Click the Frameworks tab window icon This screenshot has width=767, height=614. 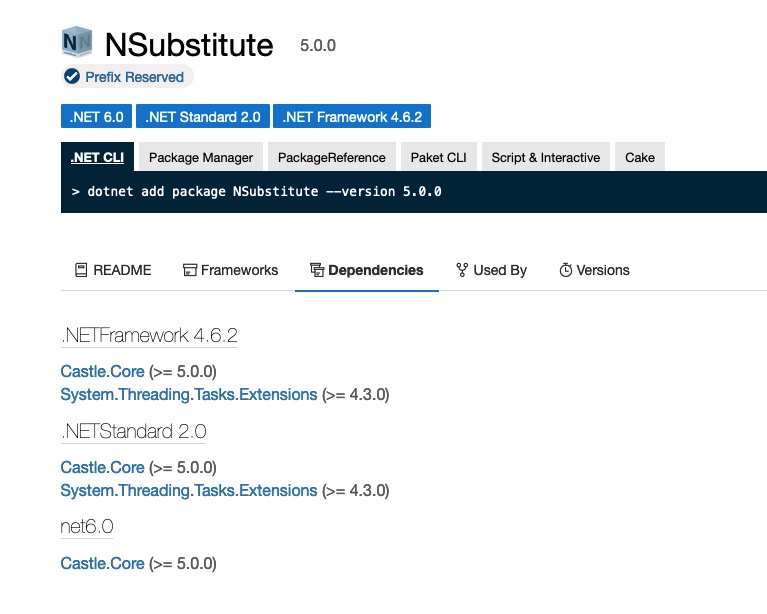(189, 270)
